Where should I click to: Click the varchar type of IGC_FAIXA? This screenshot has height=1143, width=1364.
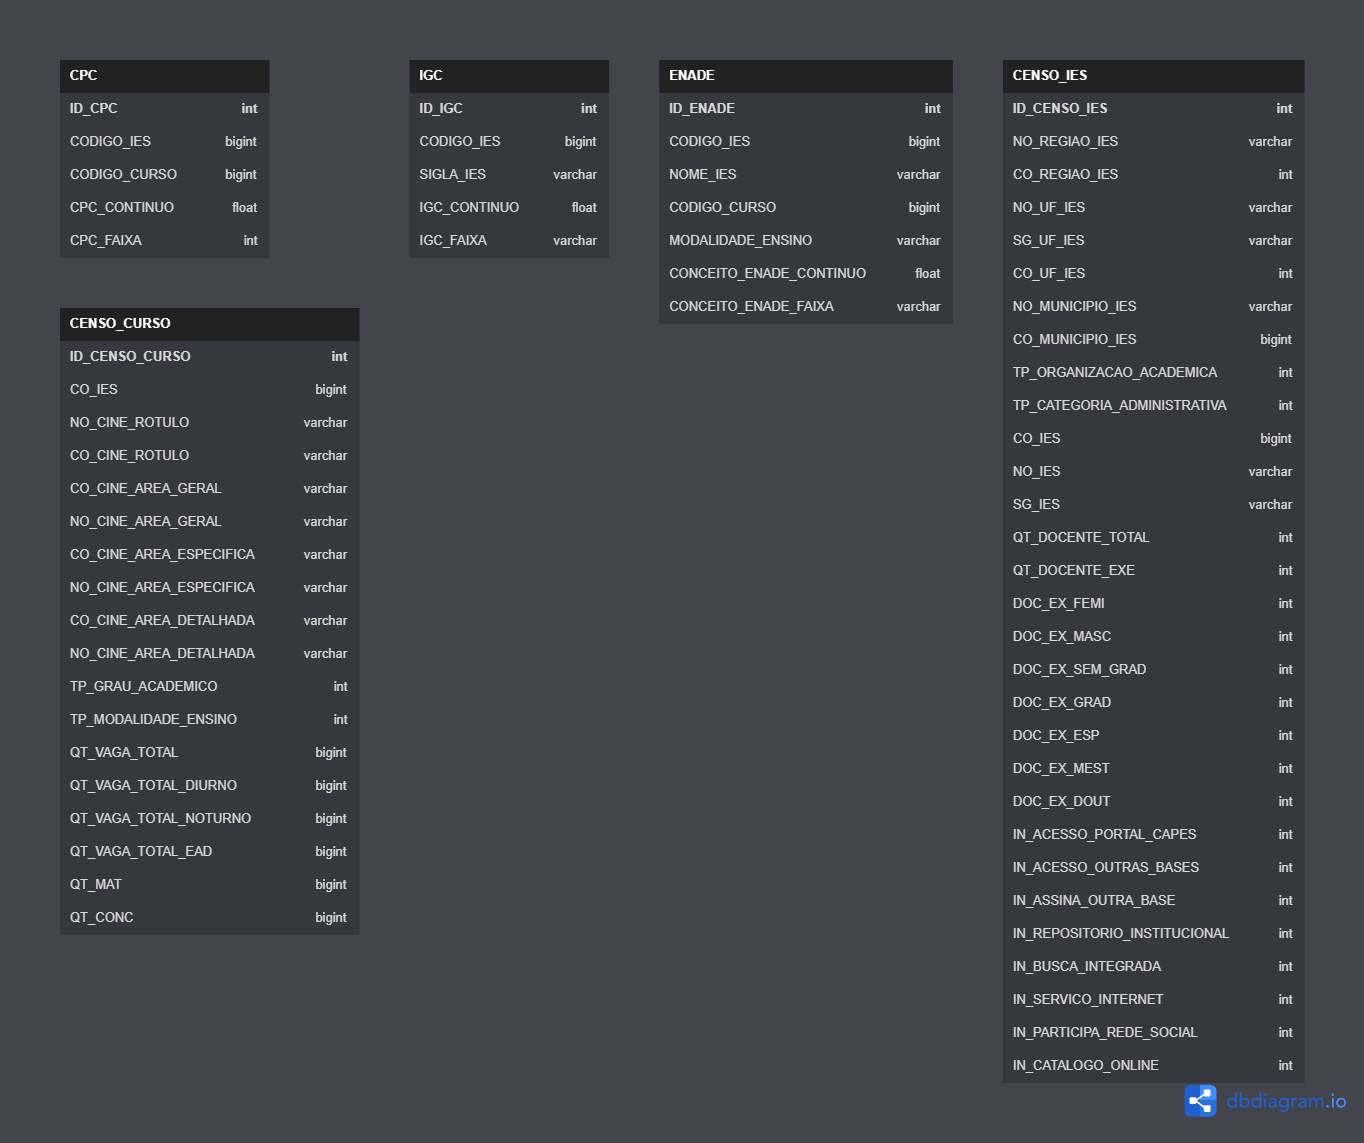click(575, 241)
